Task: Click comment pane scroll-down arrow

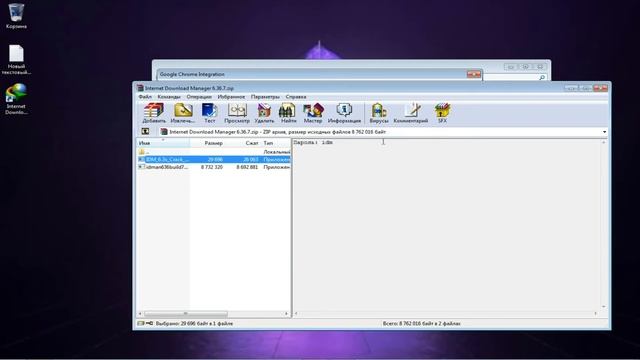Action: click(604, 307)
